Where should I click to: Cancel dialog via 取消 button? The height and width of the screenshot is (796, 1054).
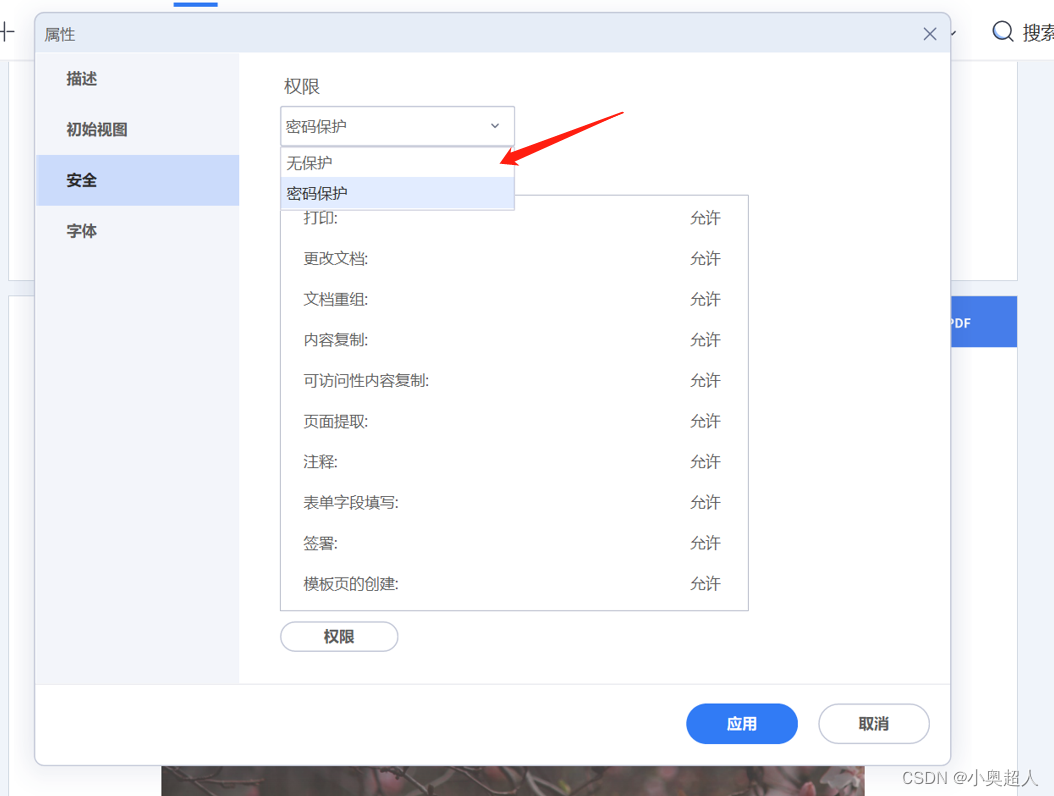[873, 723]
